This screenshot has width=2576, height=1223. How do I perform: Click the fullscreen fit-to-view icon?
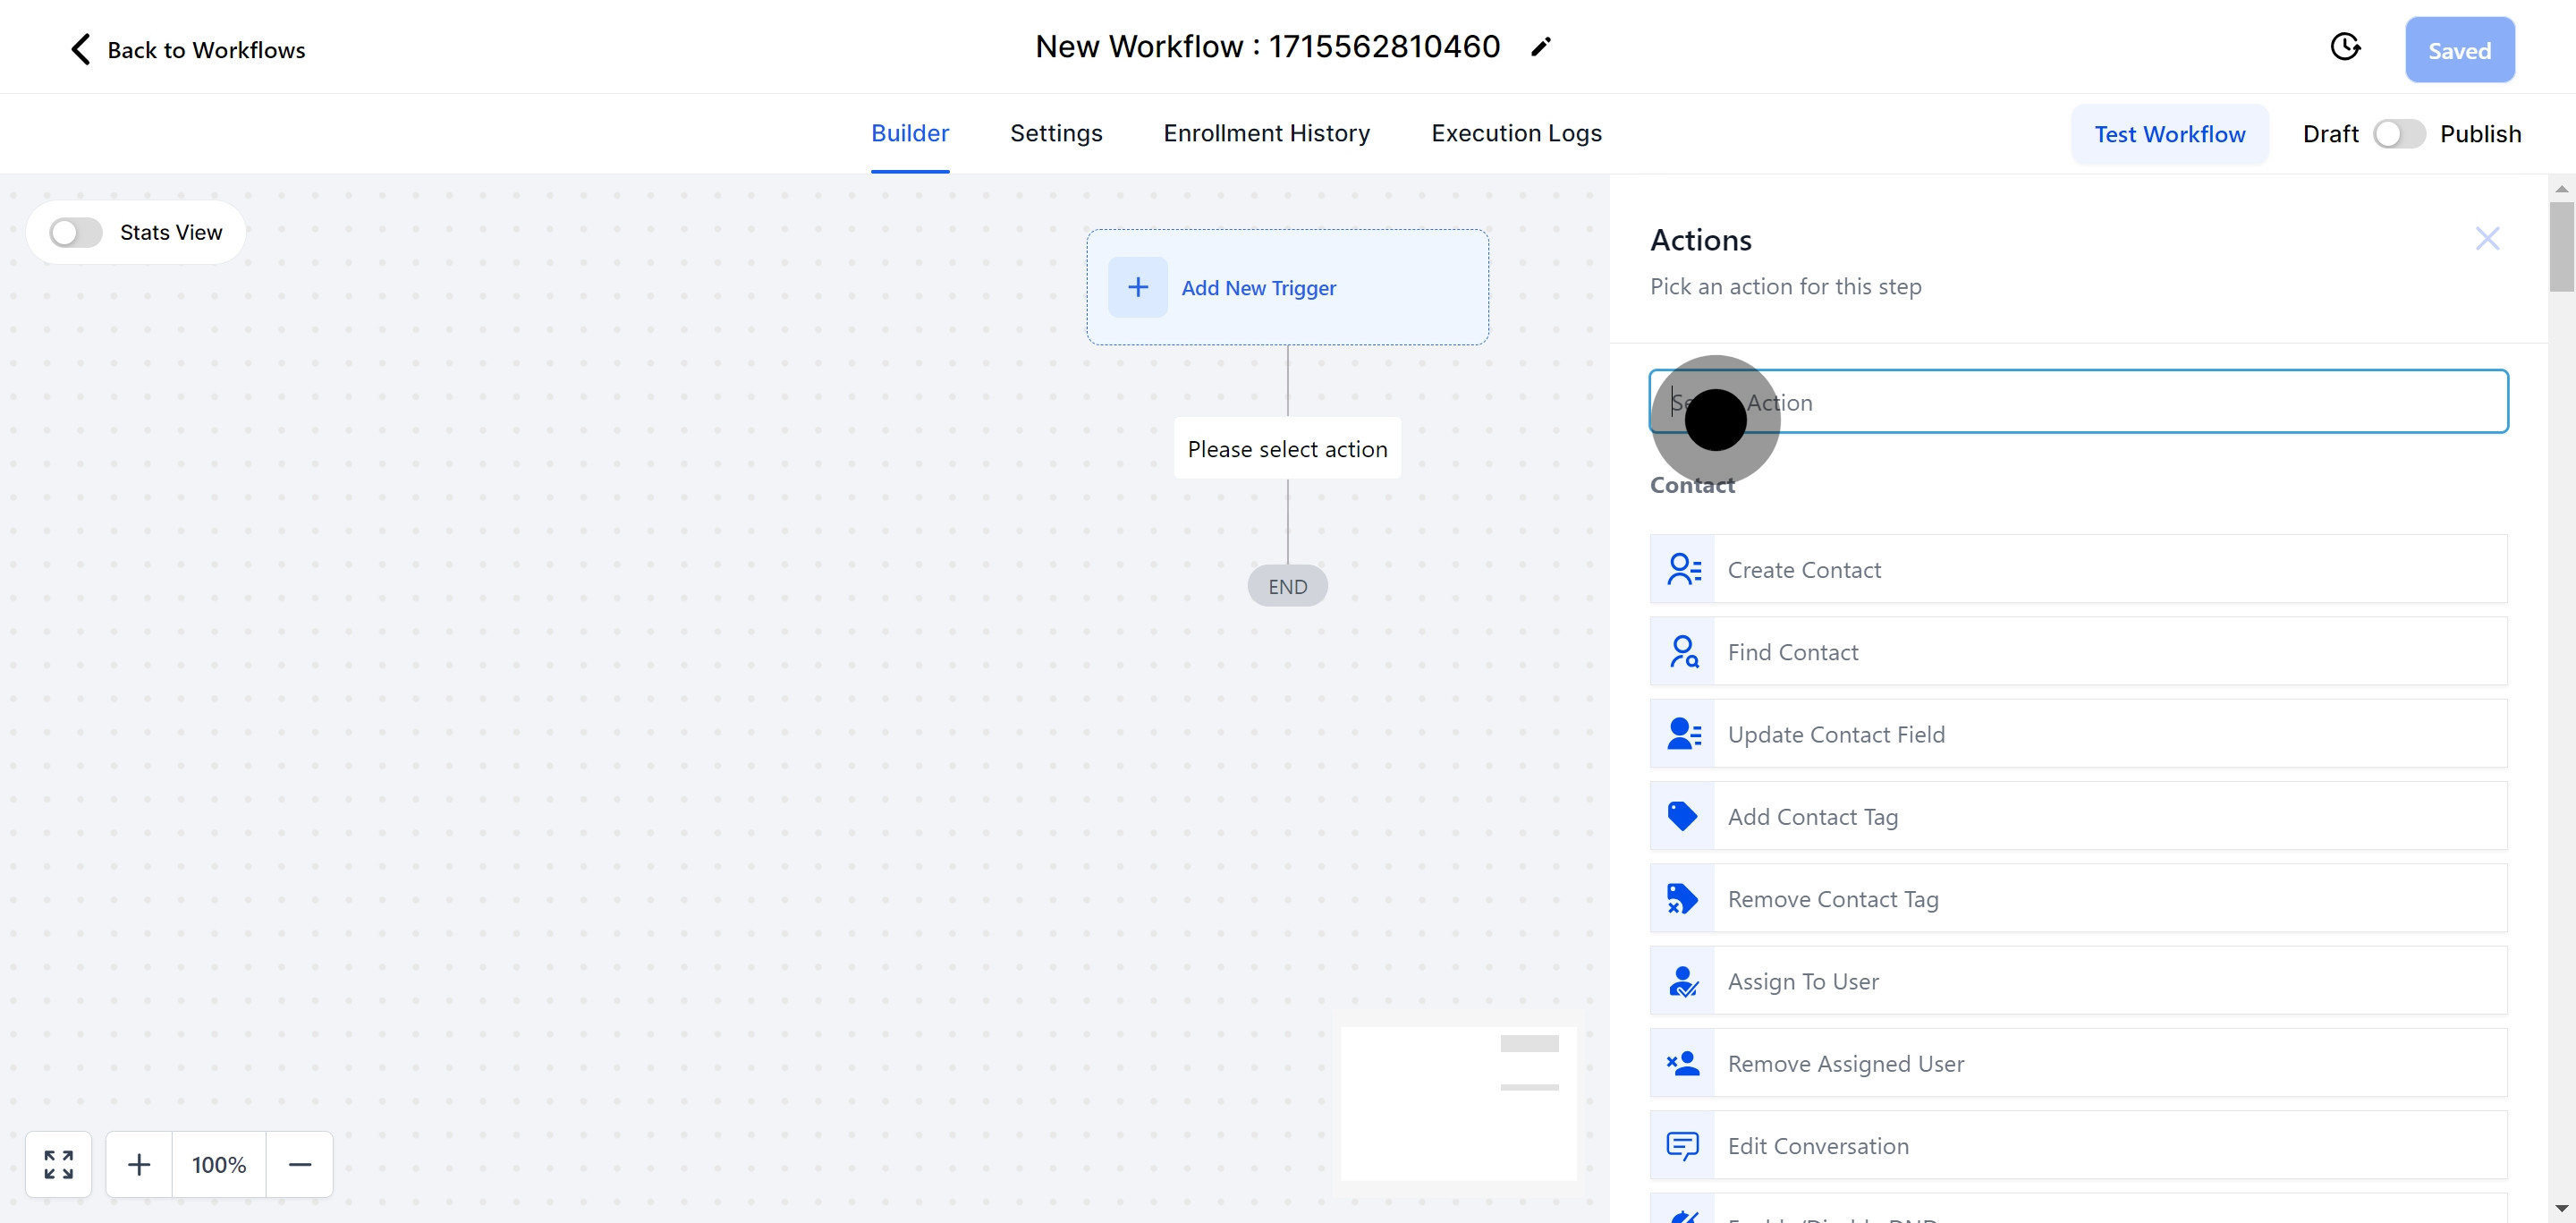[59, 1164]
